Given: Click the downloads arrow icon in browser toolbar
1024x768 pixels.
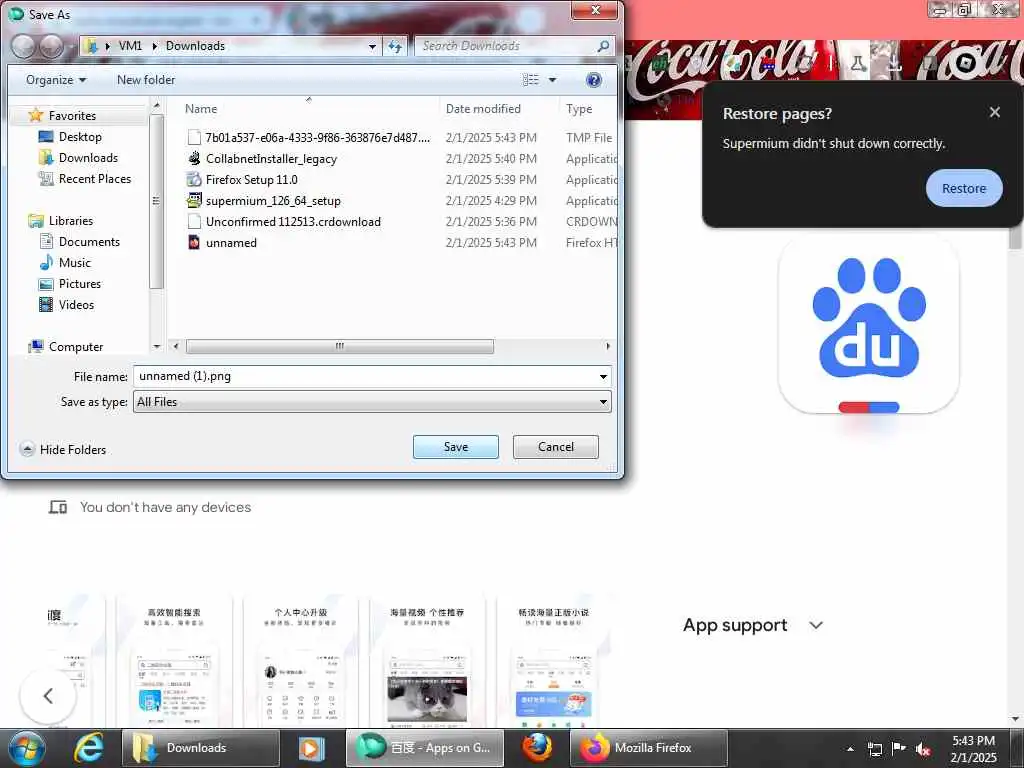Looking at the screenshot, I should [x=894, y=63].
